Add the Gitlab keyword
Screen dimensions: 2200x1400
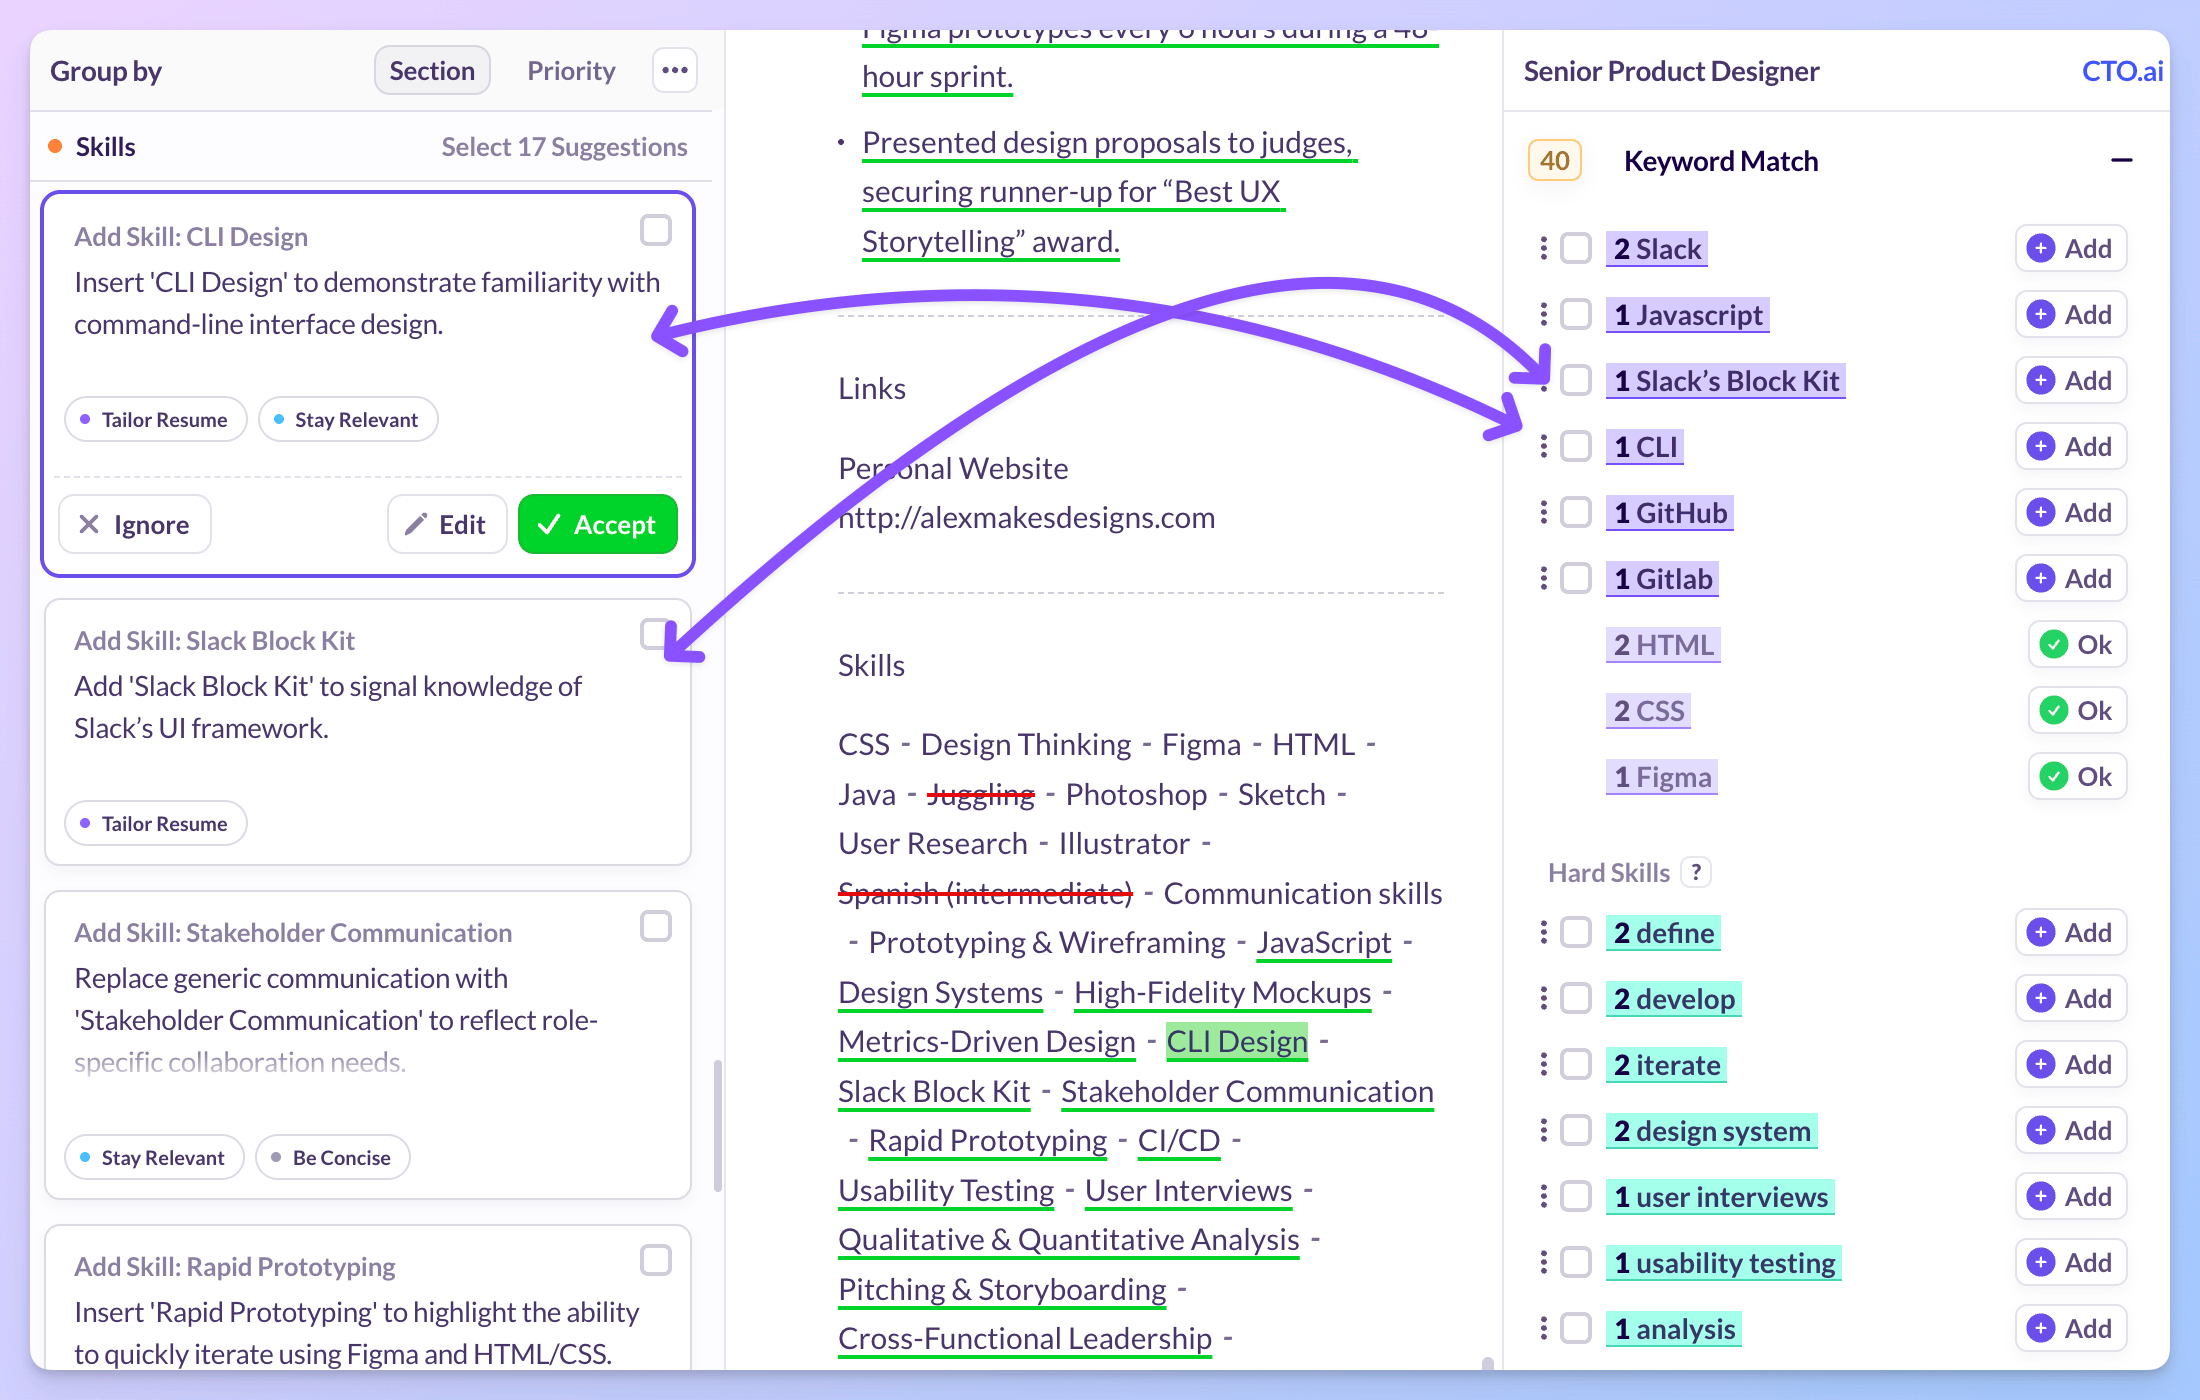[x=2070, y=578]
